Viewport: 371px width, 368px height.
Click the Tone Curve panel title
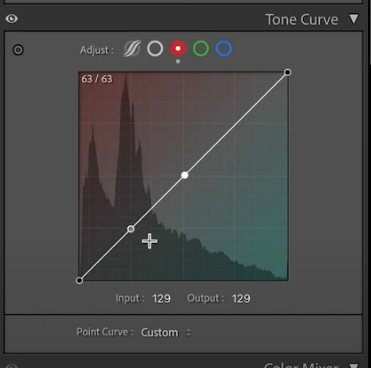(302, 19)
